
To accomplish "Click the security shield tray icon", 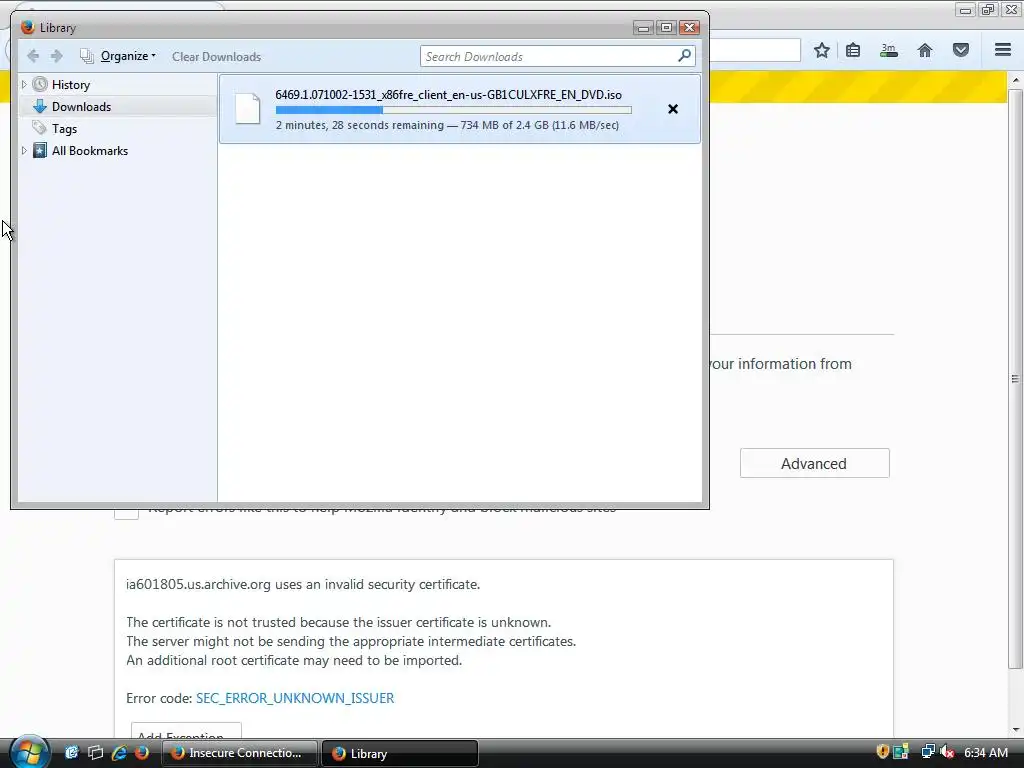I will pyautogui.click(x=882, y=752).
